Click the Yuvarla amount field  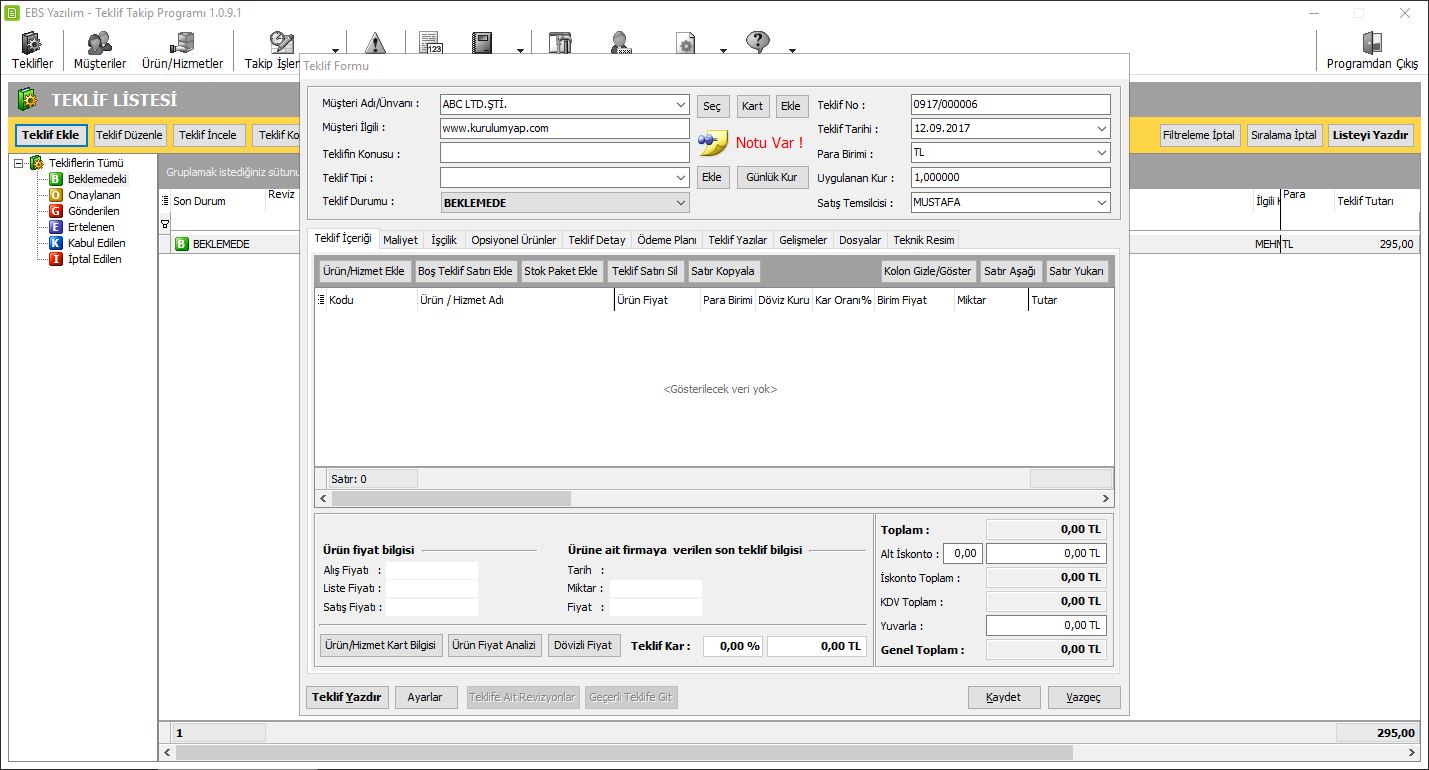point(1046,625)
